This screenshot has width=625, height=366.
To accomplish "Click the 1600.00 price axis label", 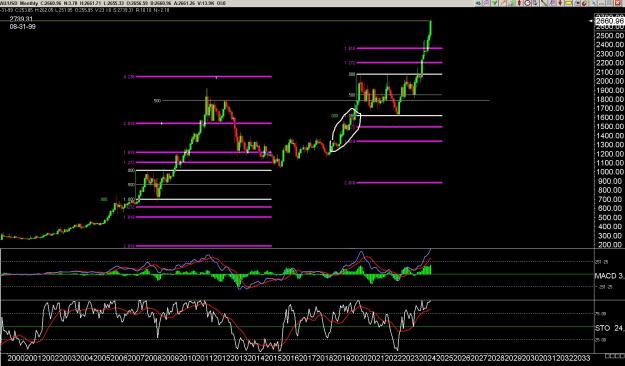I will (610, 117).
